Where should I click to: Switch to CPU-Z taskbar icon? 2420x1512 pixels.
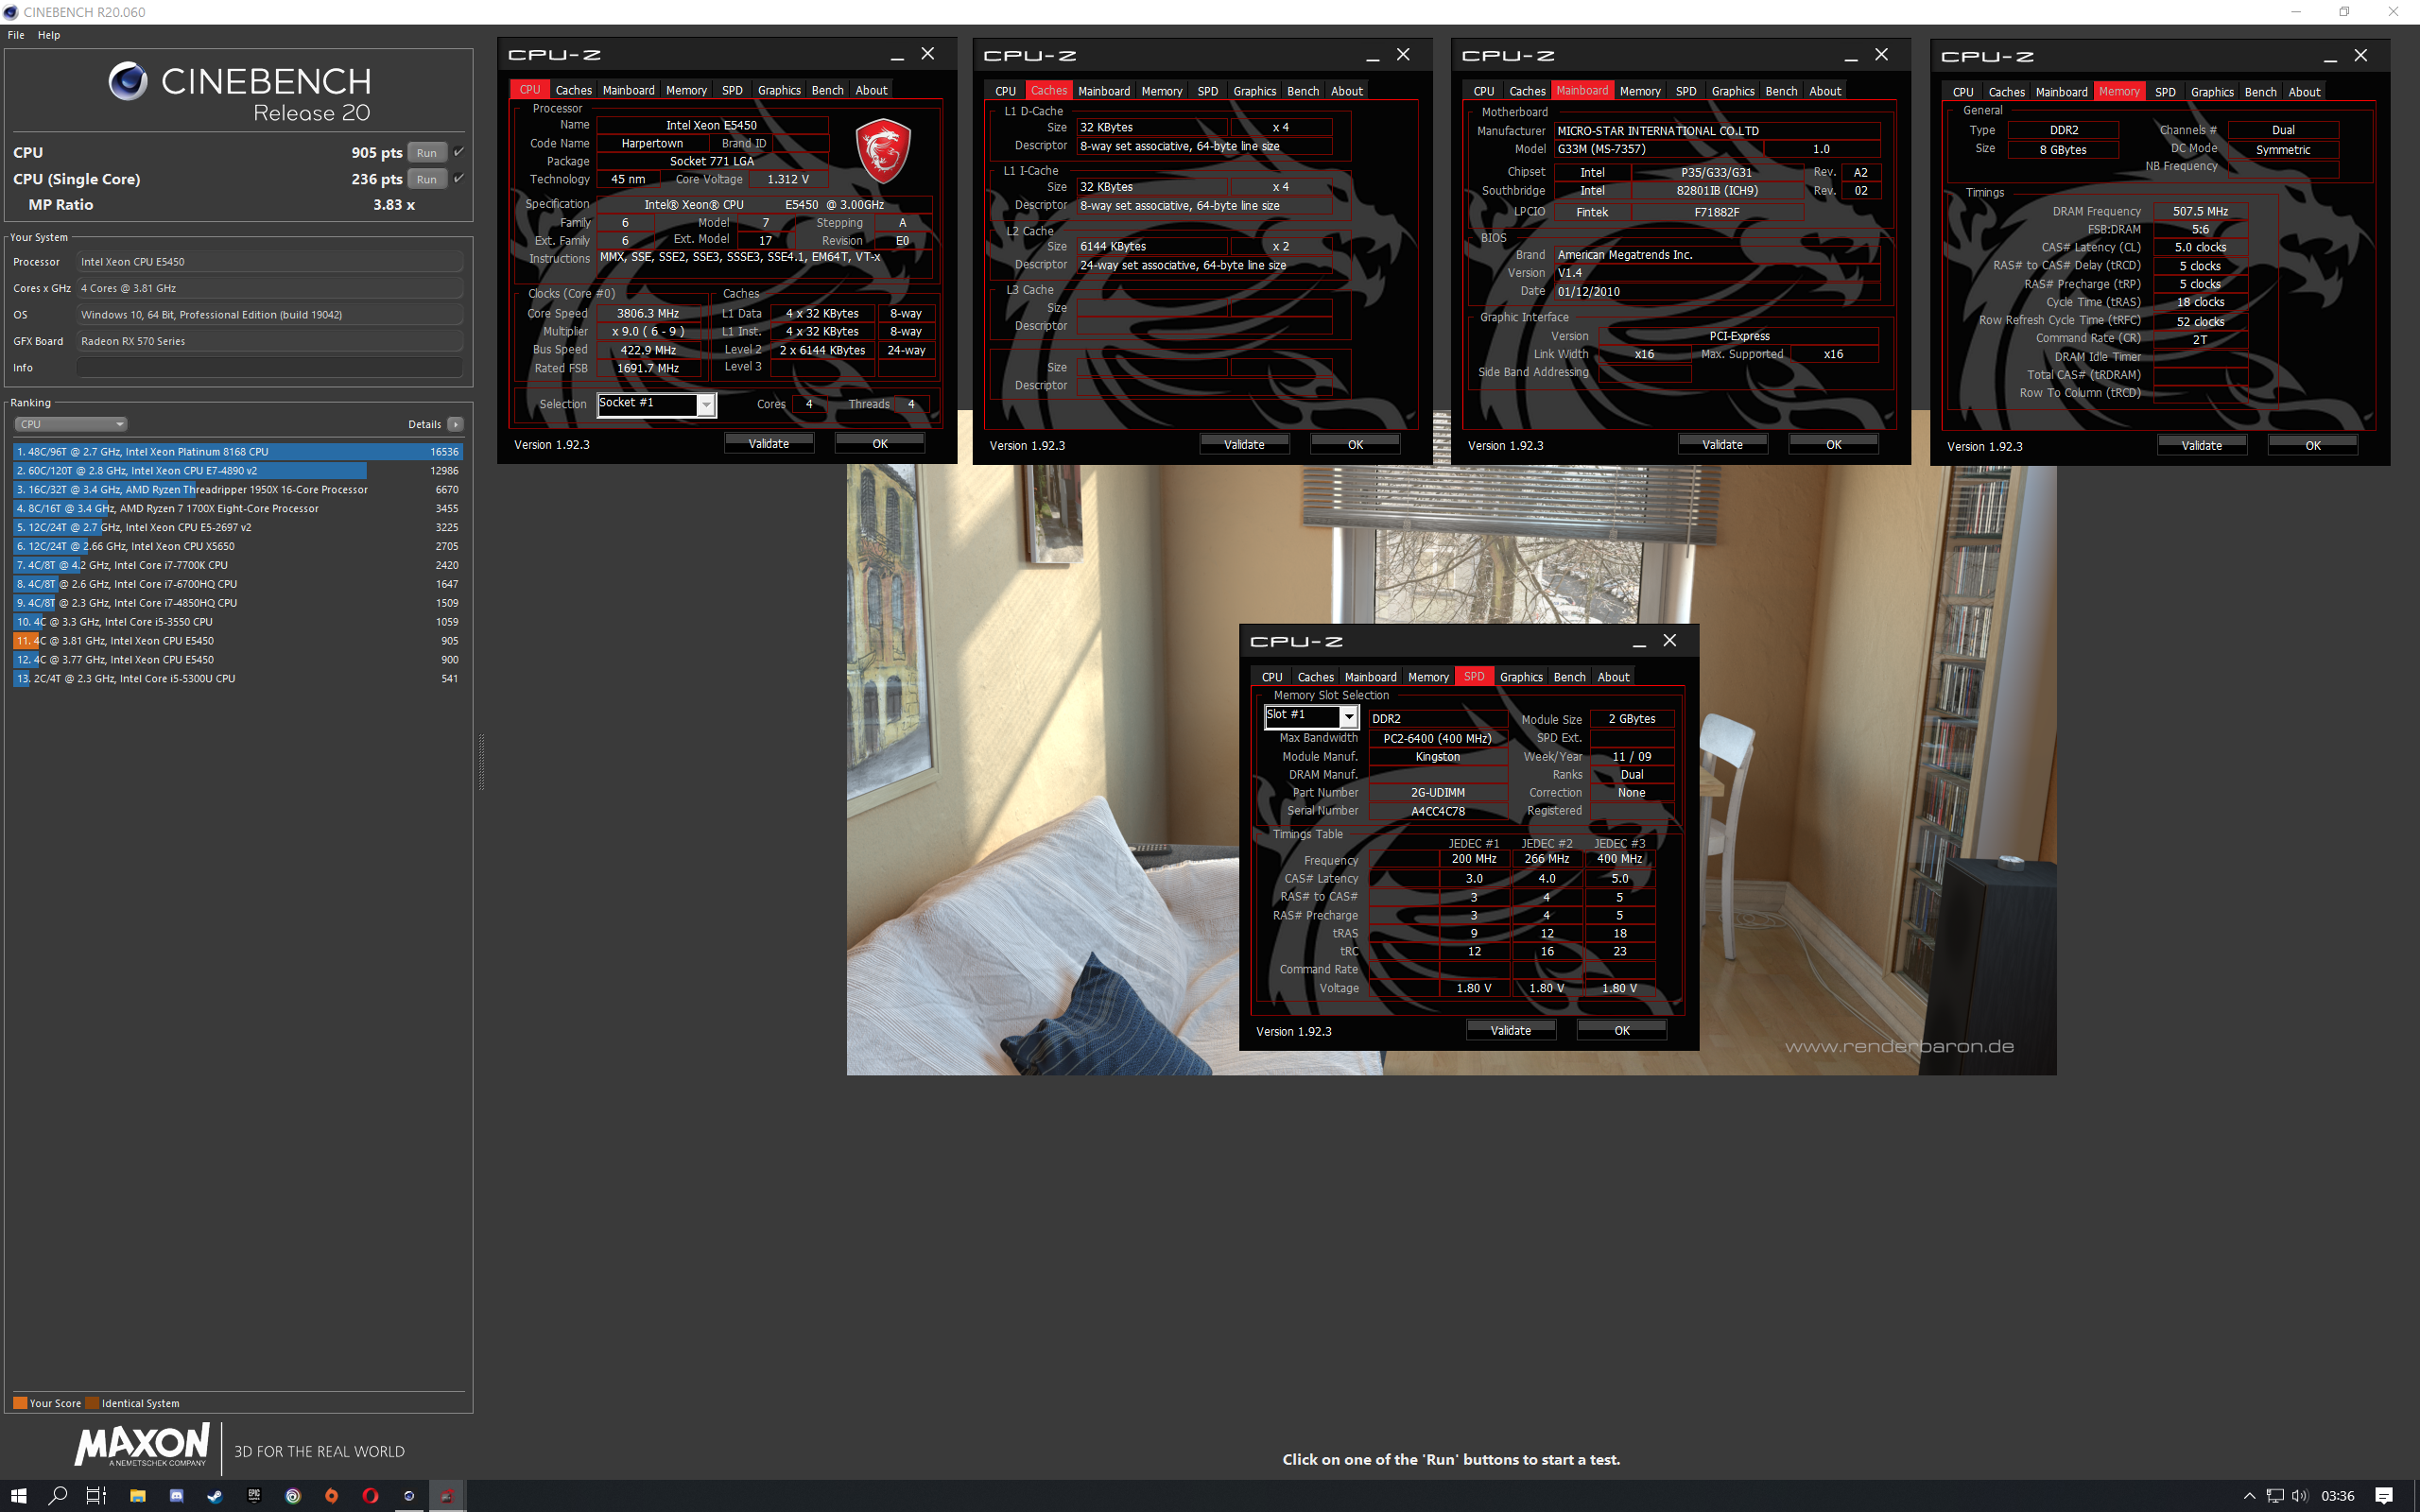click(448, 1496)
